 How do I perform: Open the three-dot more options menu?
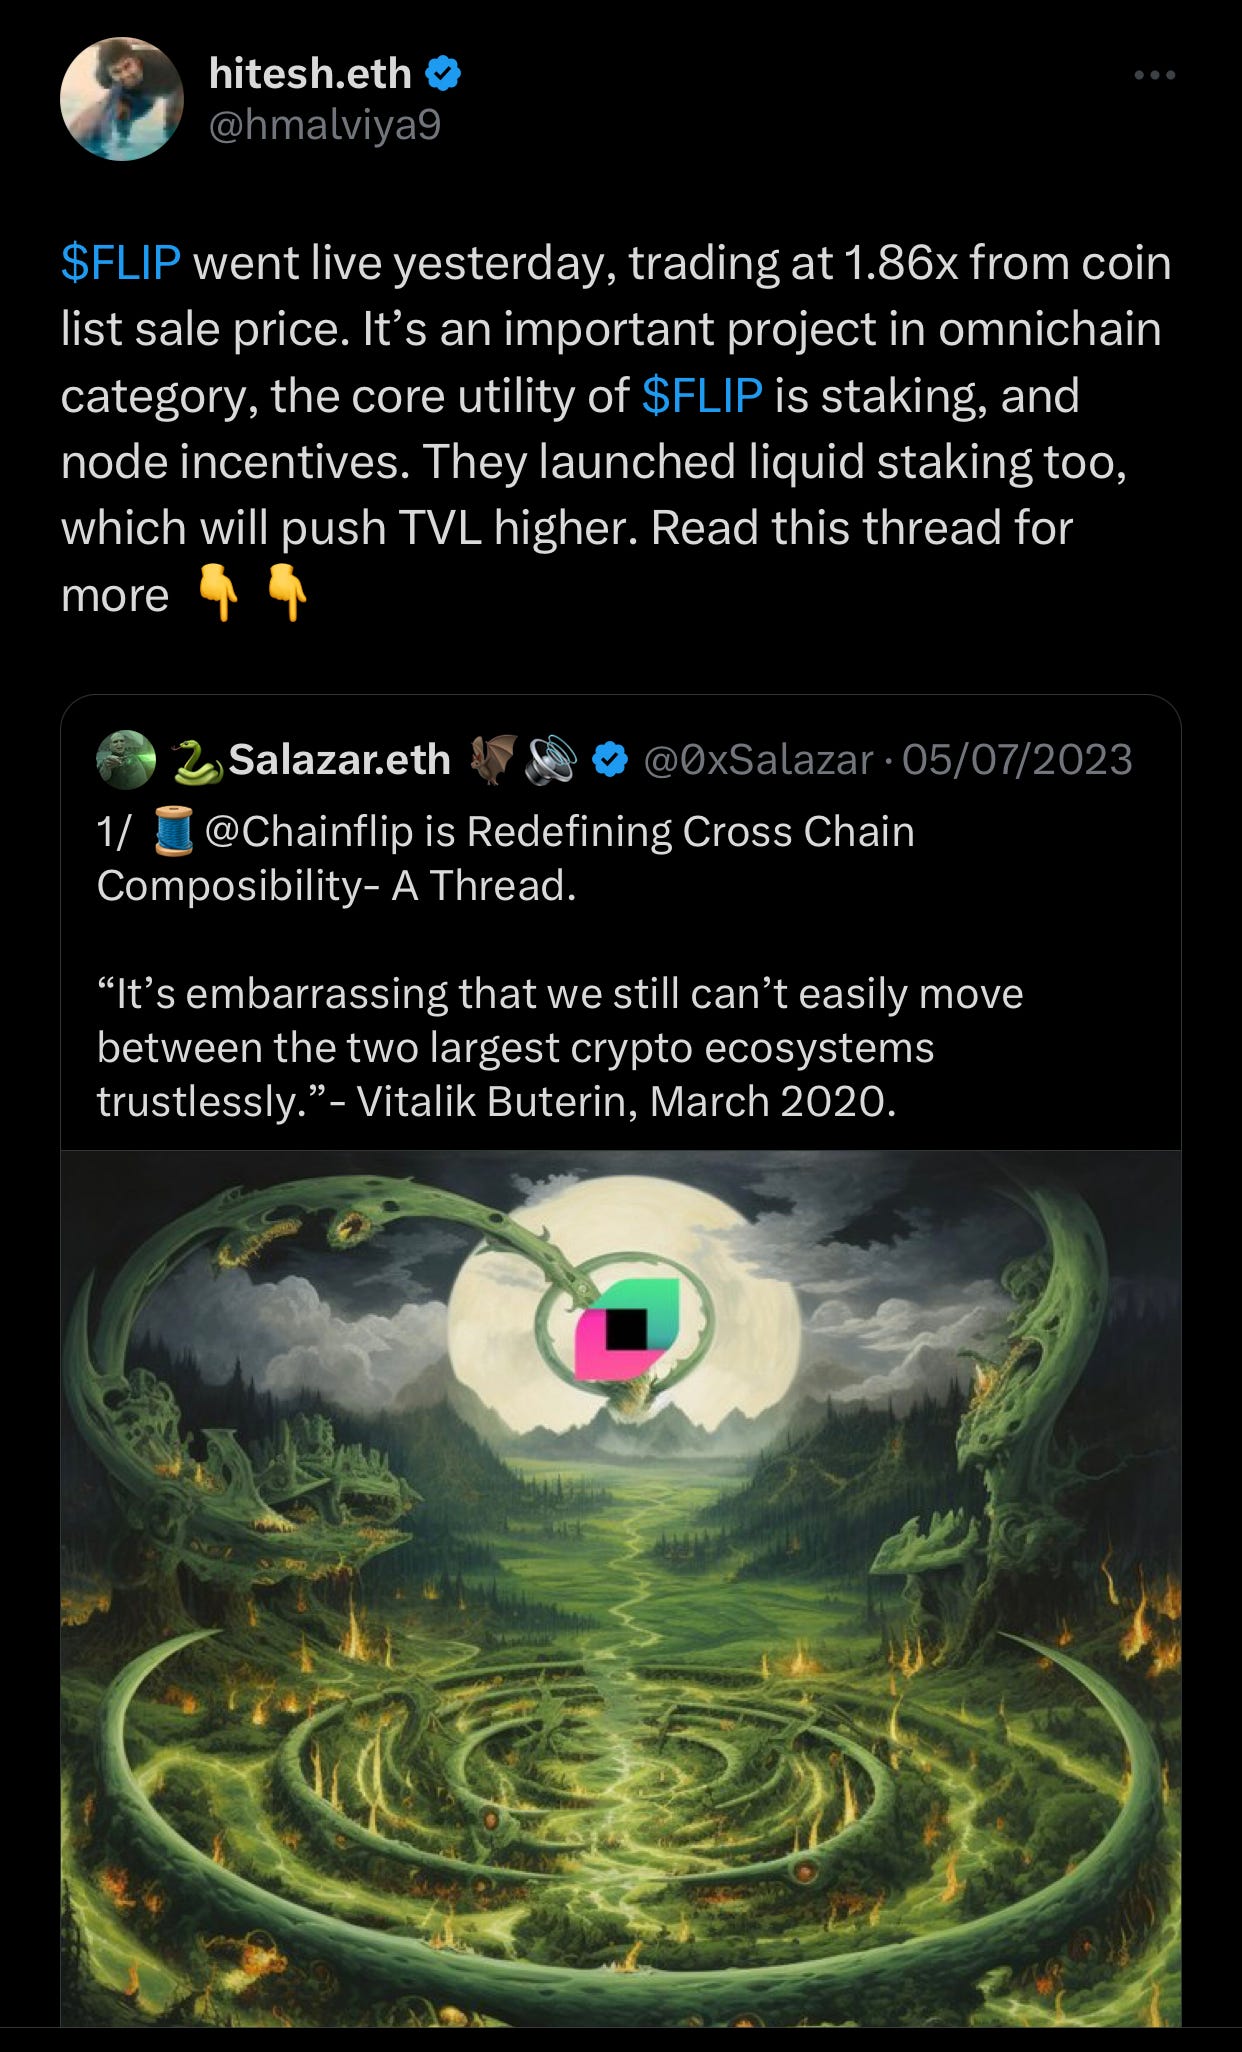pos(1155,75)
